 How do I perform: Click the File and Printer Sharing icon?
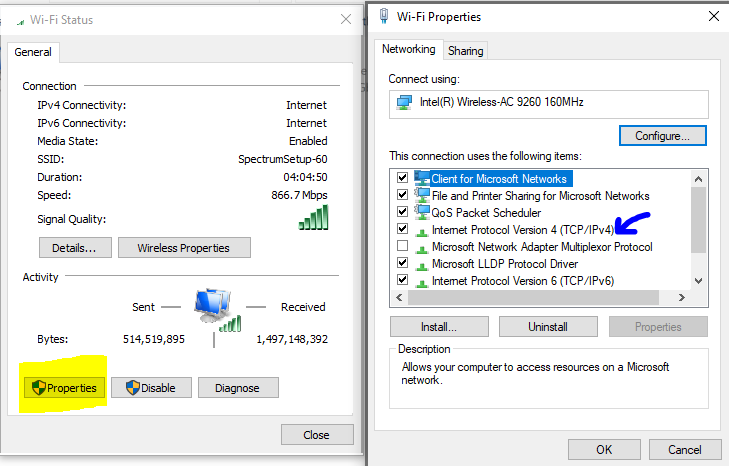pyautogui.click(x=421, y=196)
